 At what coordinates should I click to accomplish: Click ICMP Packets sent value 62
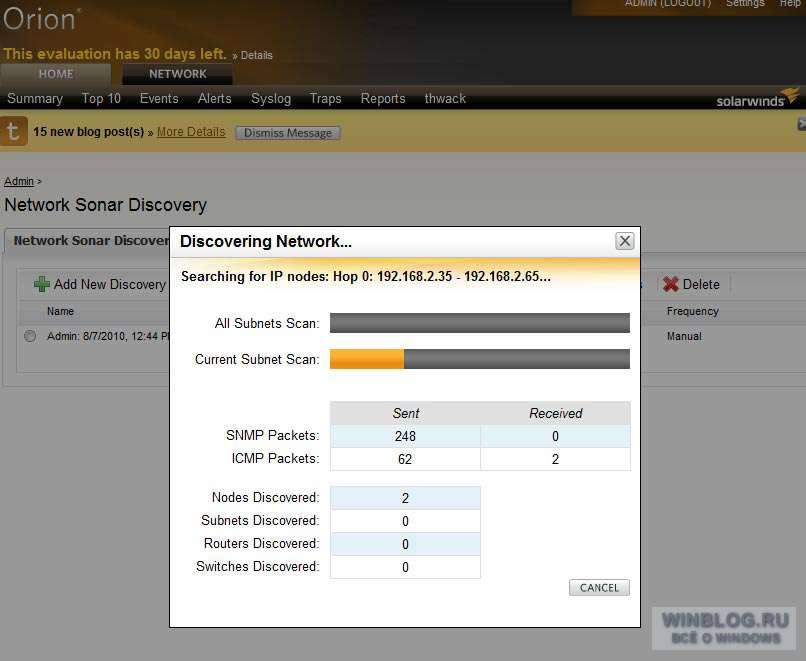pos(405,459)
